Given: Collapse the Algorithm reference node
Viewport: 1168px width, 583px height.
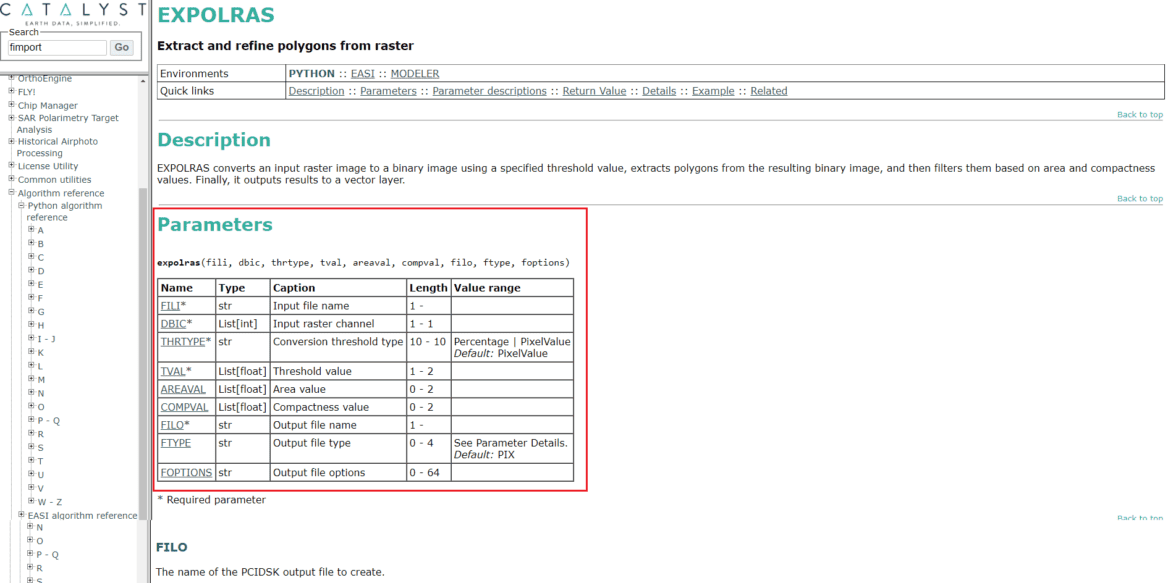Looking at the screenshot, I should 12,192.
